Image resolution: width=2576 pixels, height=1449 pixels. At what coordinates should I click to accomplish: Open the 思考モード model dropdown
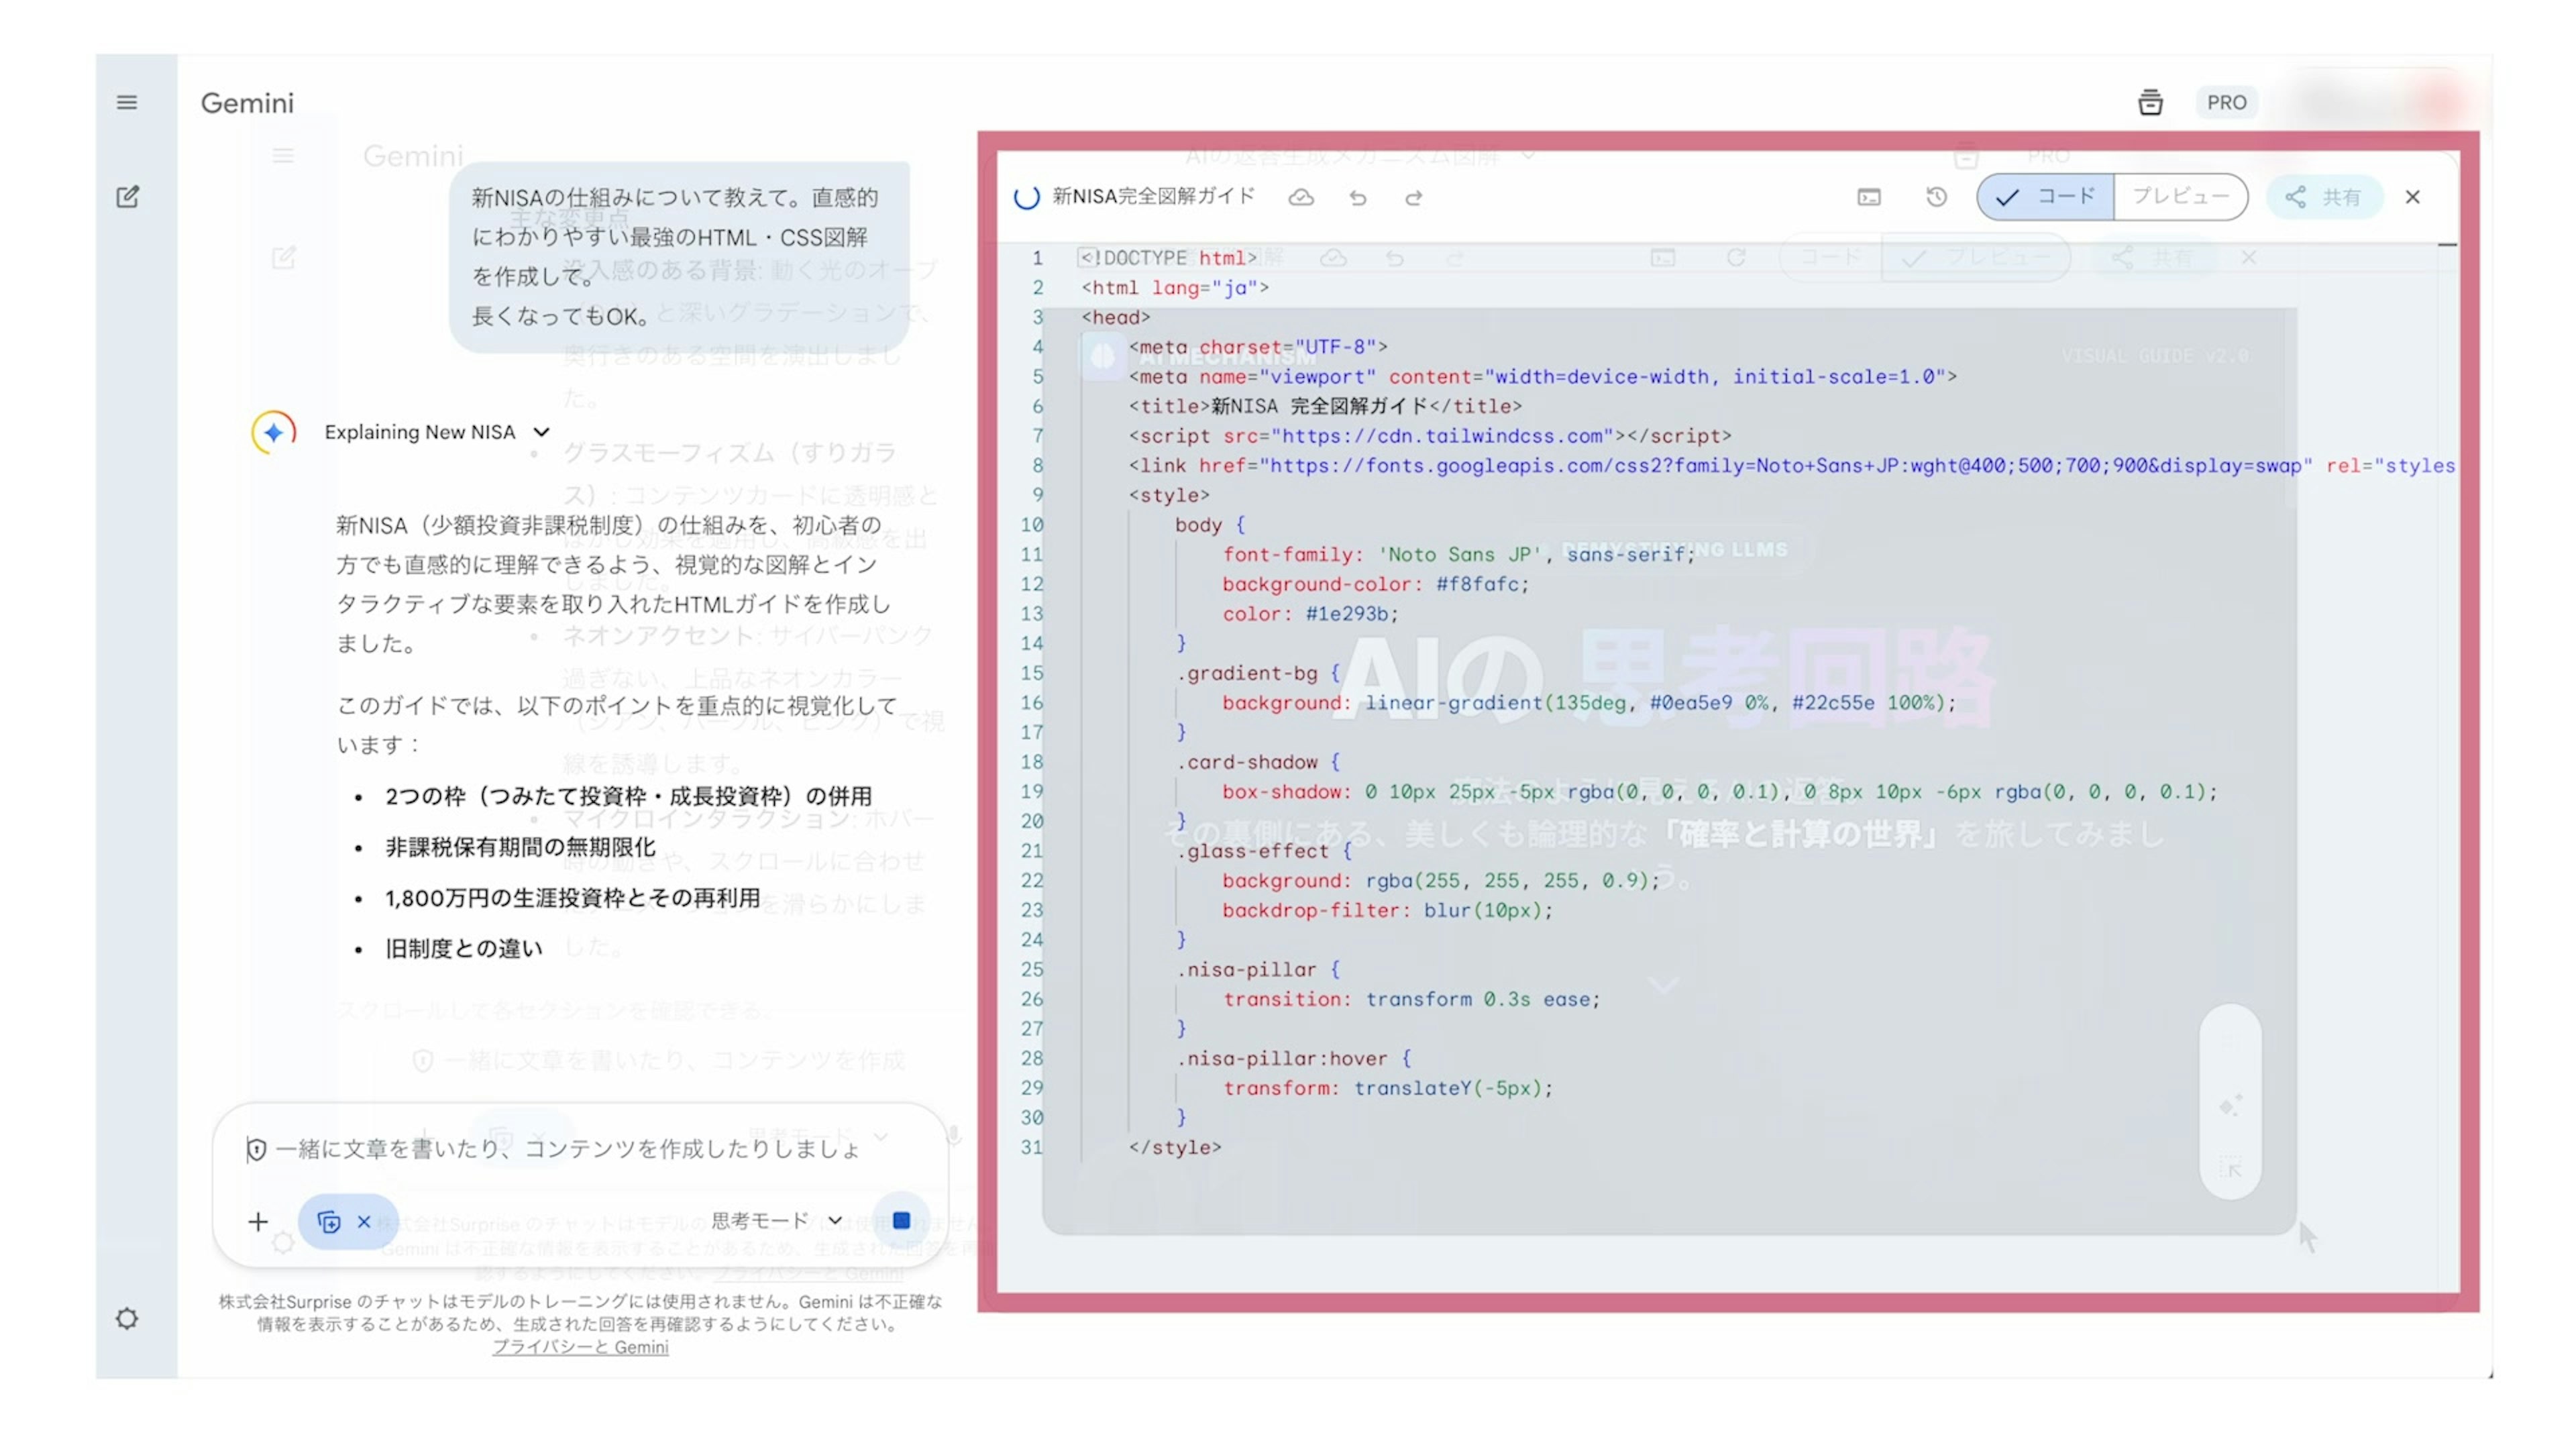point(776,1220)
